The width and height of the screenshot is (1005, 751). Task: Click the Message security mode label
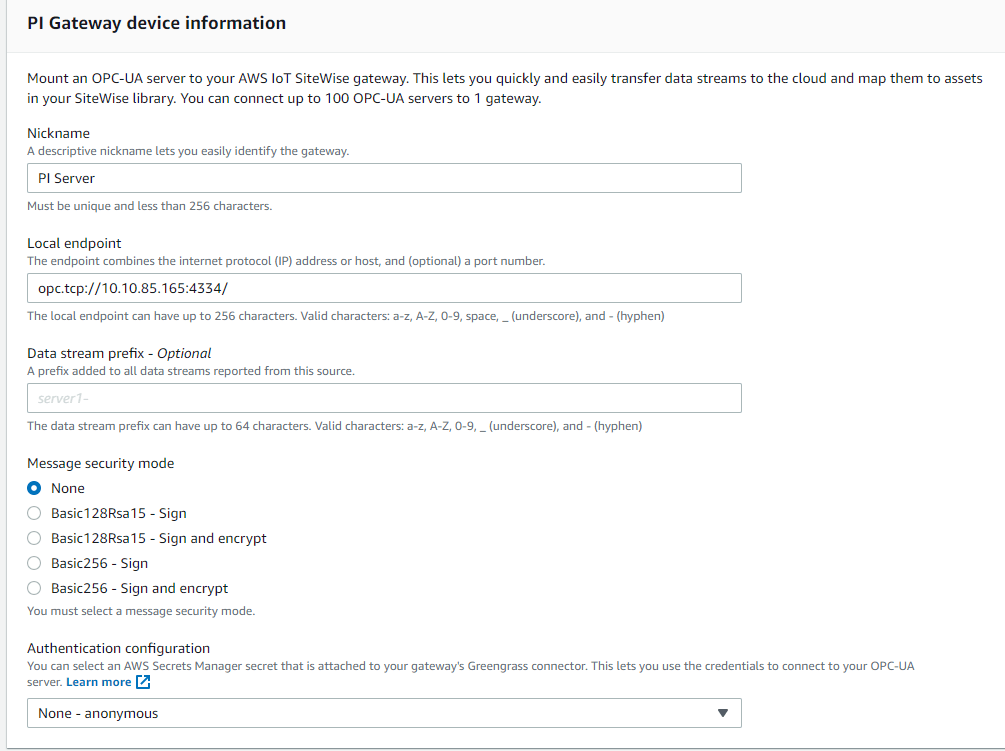point(100,463)
